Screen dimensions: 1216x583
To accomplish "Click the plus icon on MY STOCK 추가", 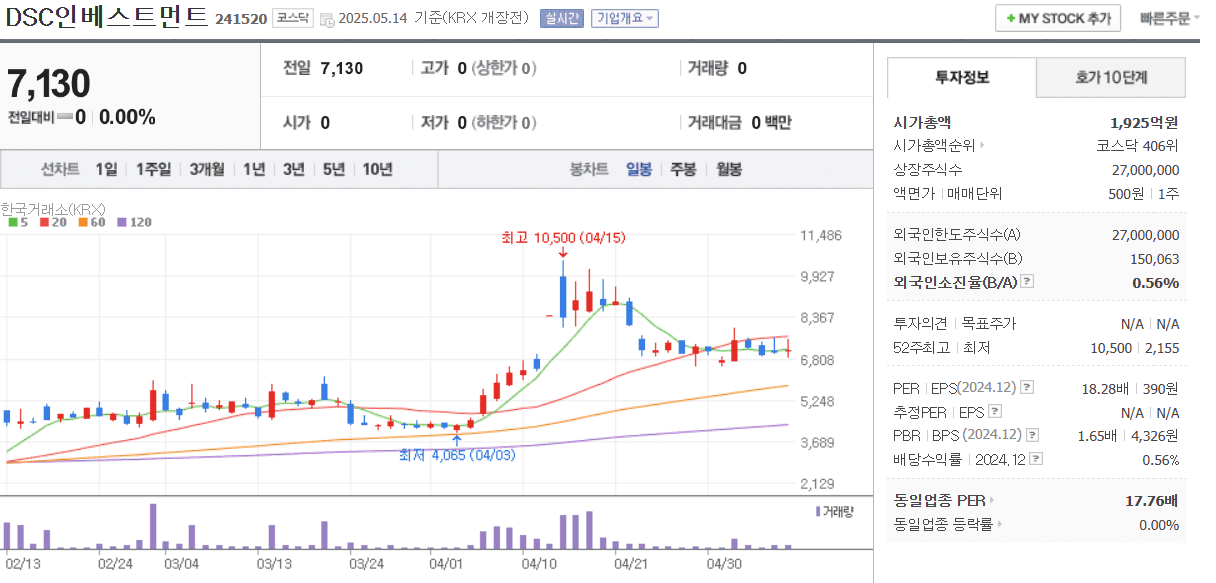I will pyautogui.click(x=1011, y=19).
